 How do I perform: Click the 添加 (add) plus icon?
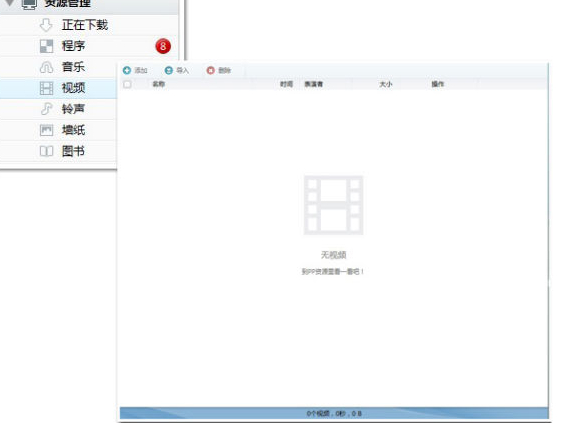pos(126,70)
